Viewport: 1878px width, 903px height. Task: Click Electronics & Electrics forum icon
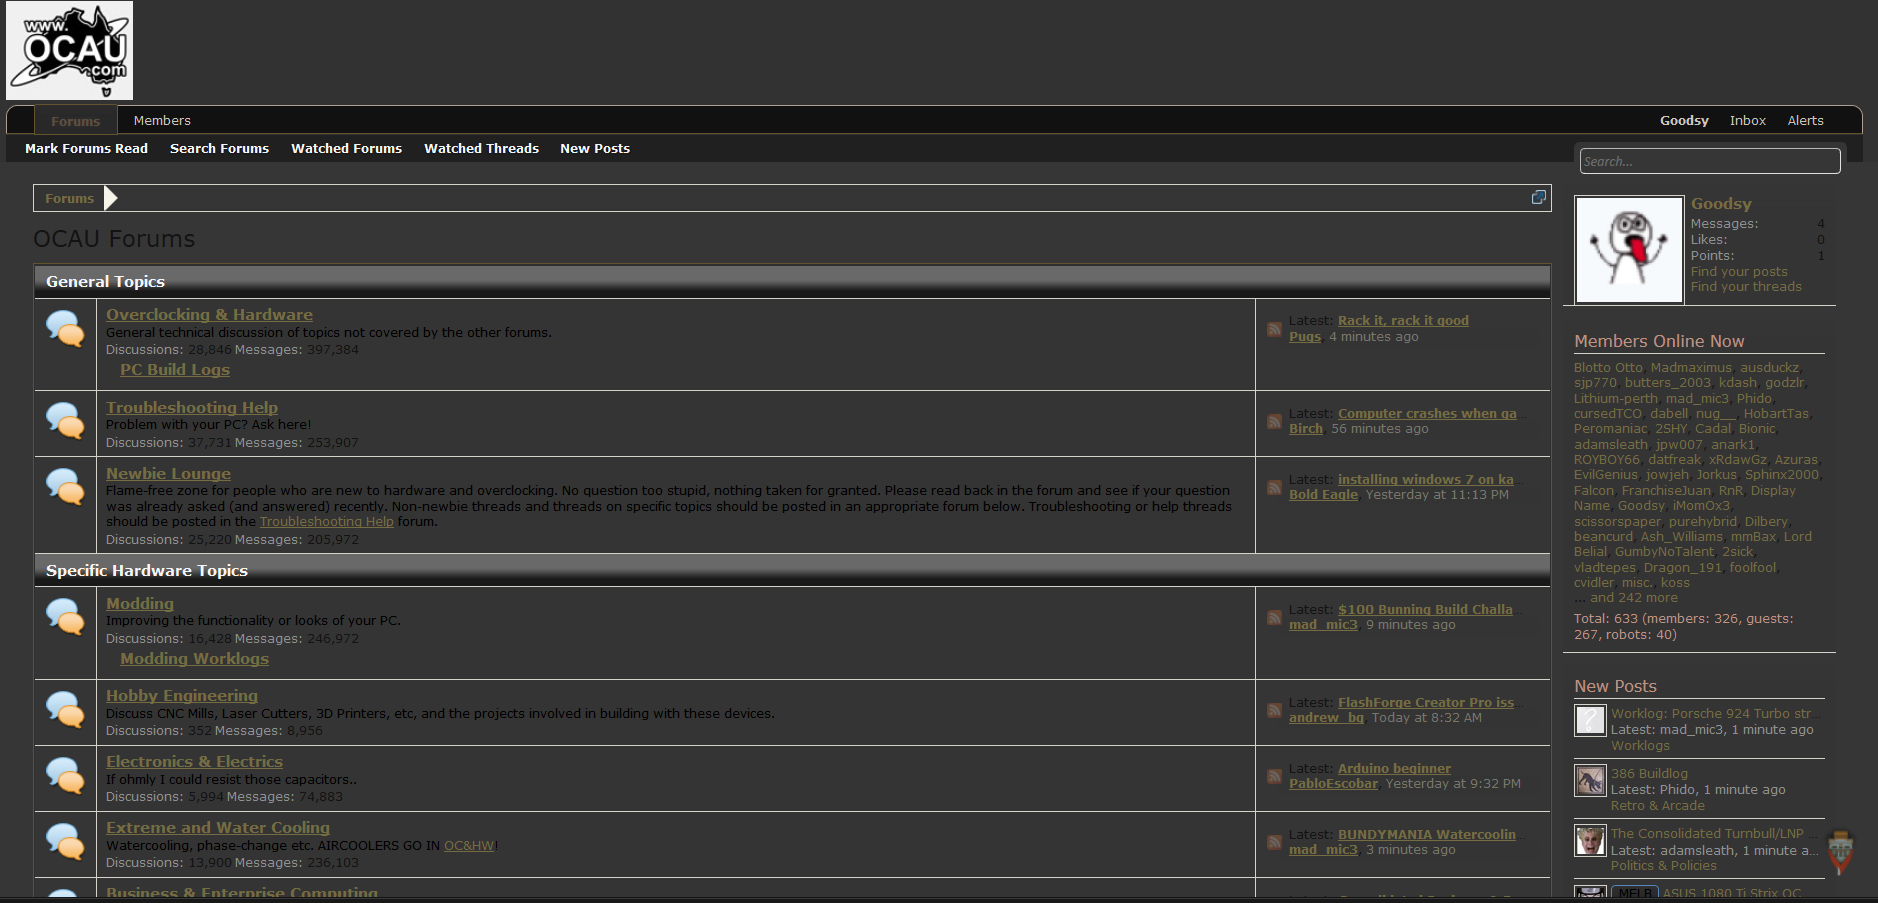click(65, 775)
